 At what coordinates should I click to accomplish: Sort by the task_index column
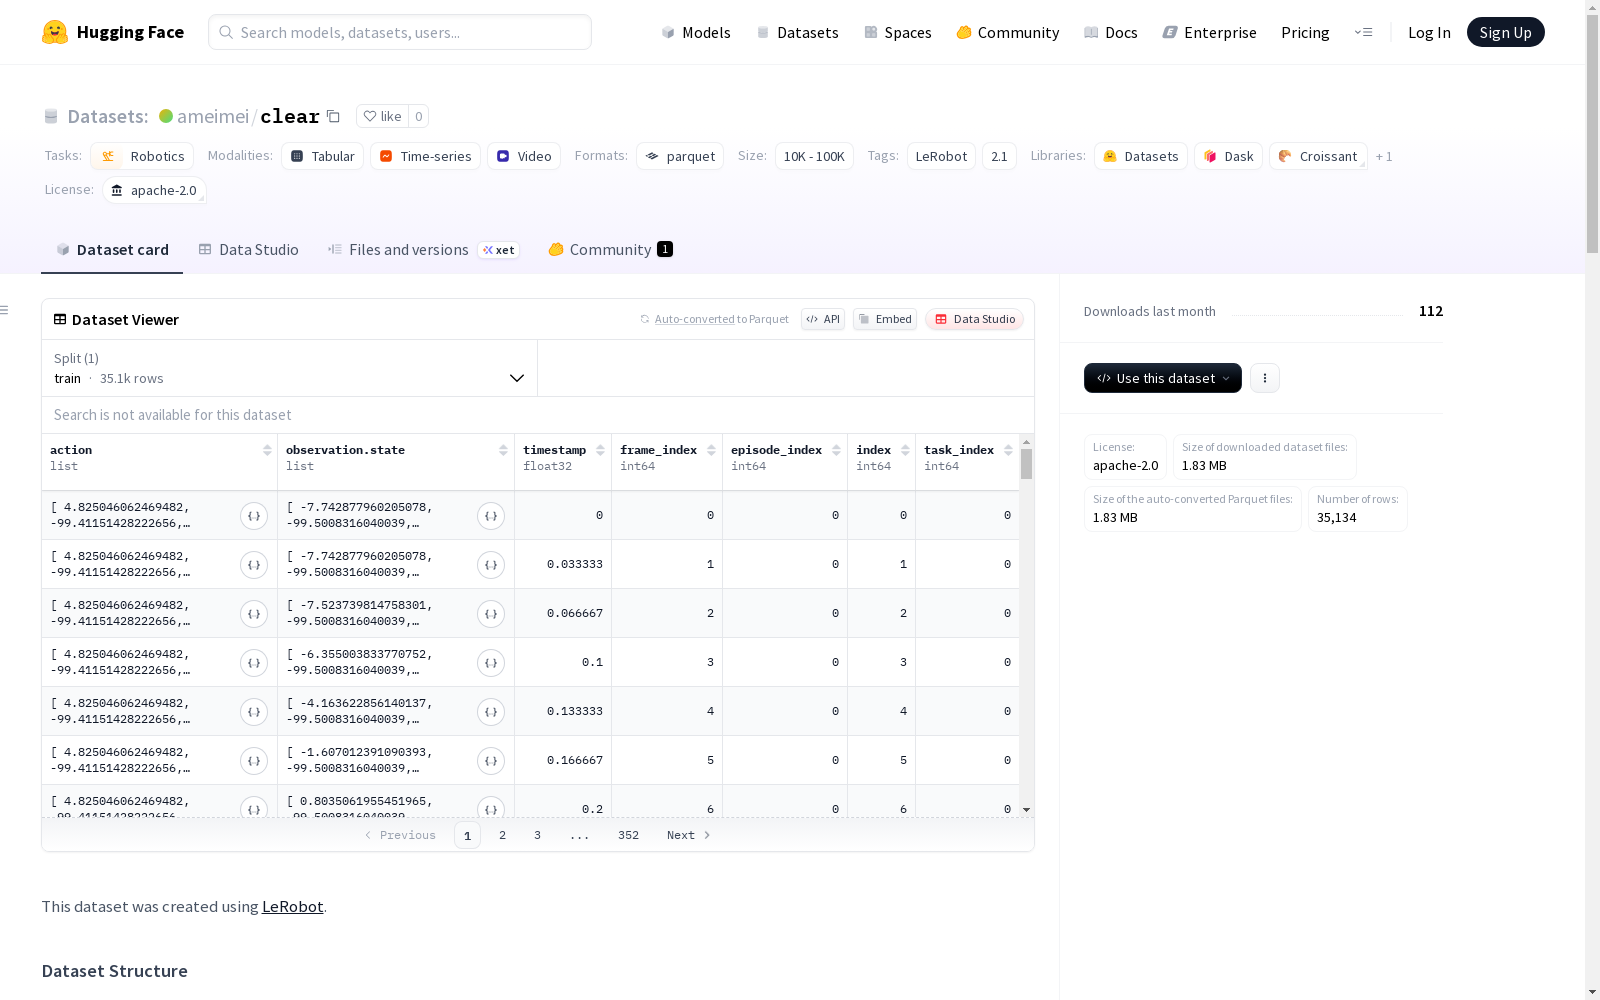click(x=1008, y=450)
